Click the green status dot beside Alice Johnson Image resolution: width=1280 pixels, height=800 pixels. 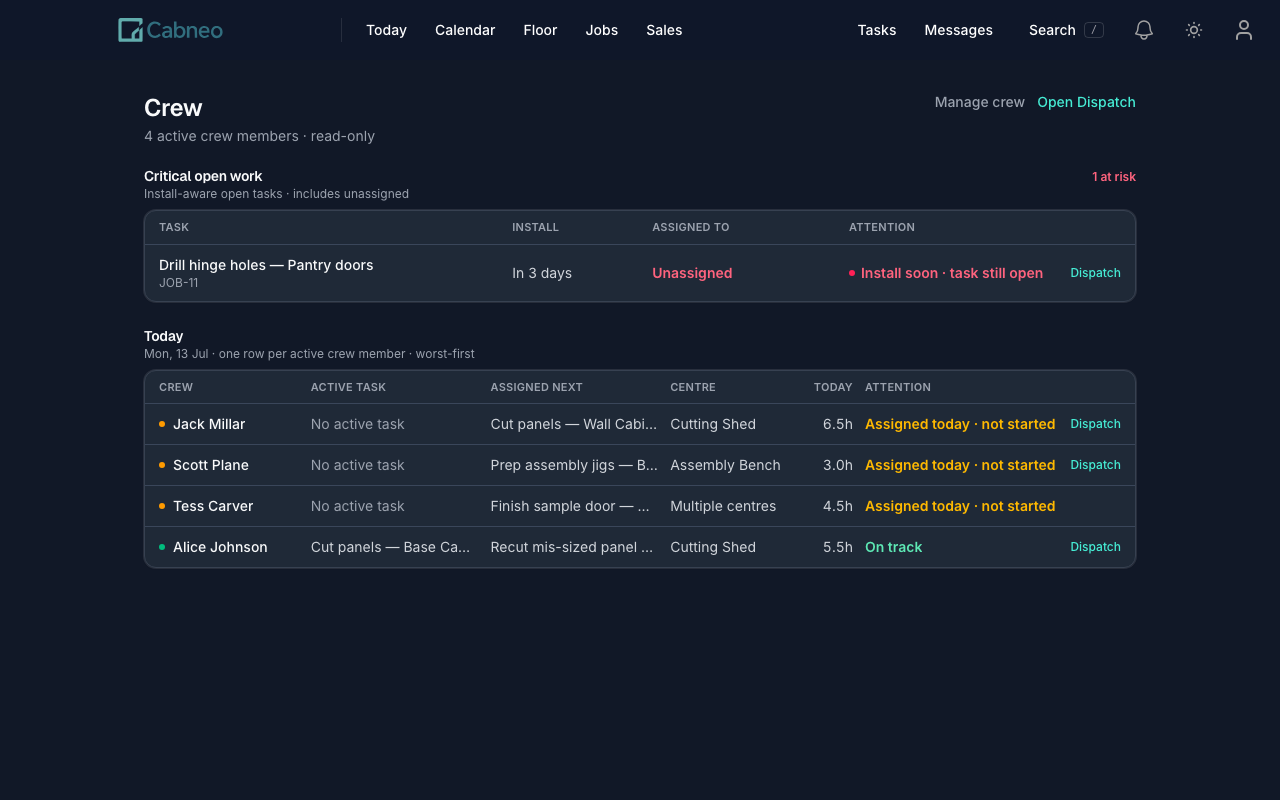click(162, 547)
